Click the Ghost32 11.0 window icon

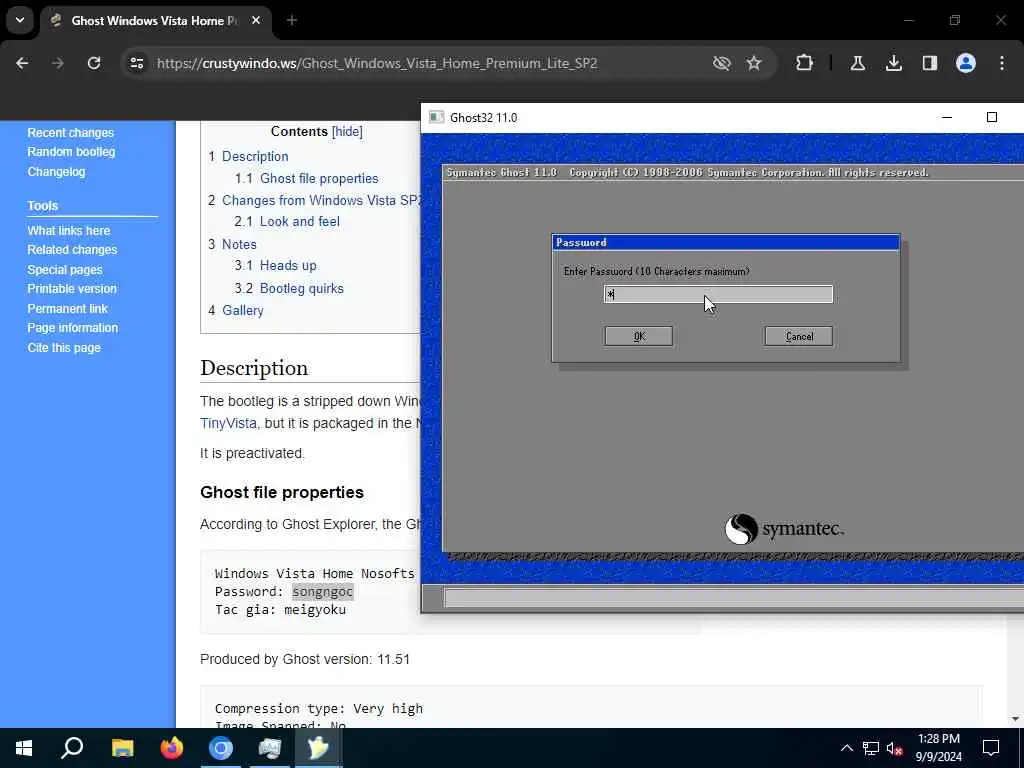point(436,118)
